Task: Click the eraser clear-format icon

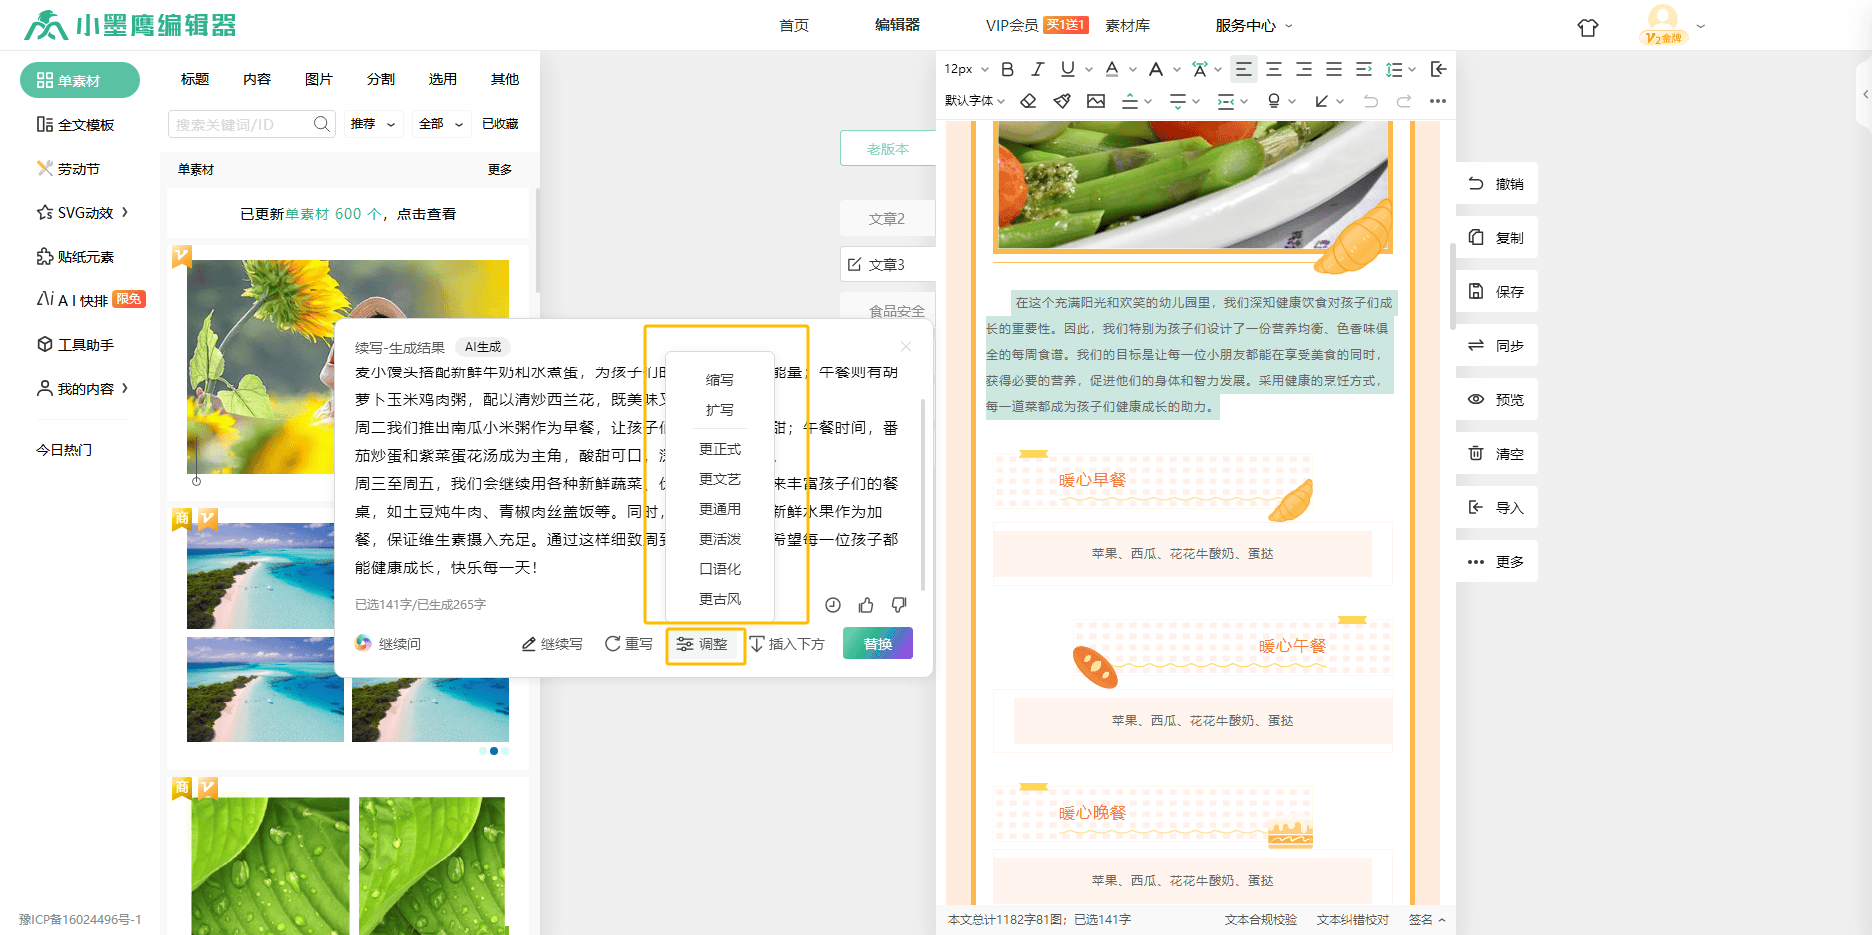Action: pos(1028,101)
